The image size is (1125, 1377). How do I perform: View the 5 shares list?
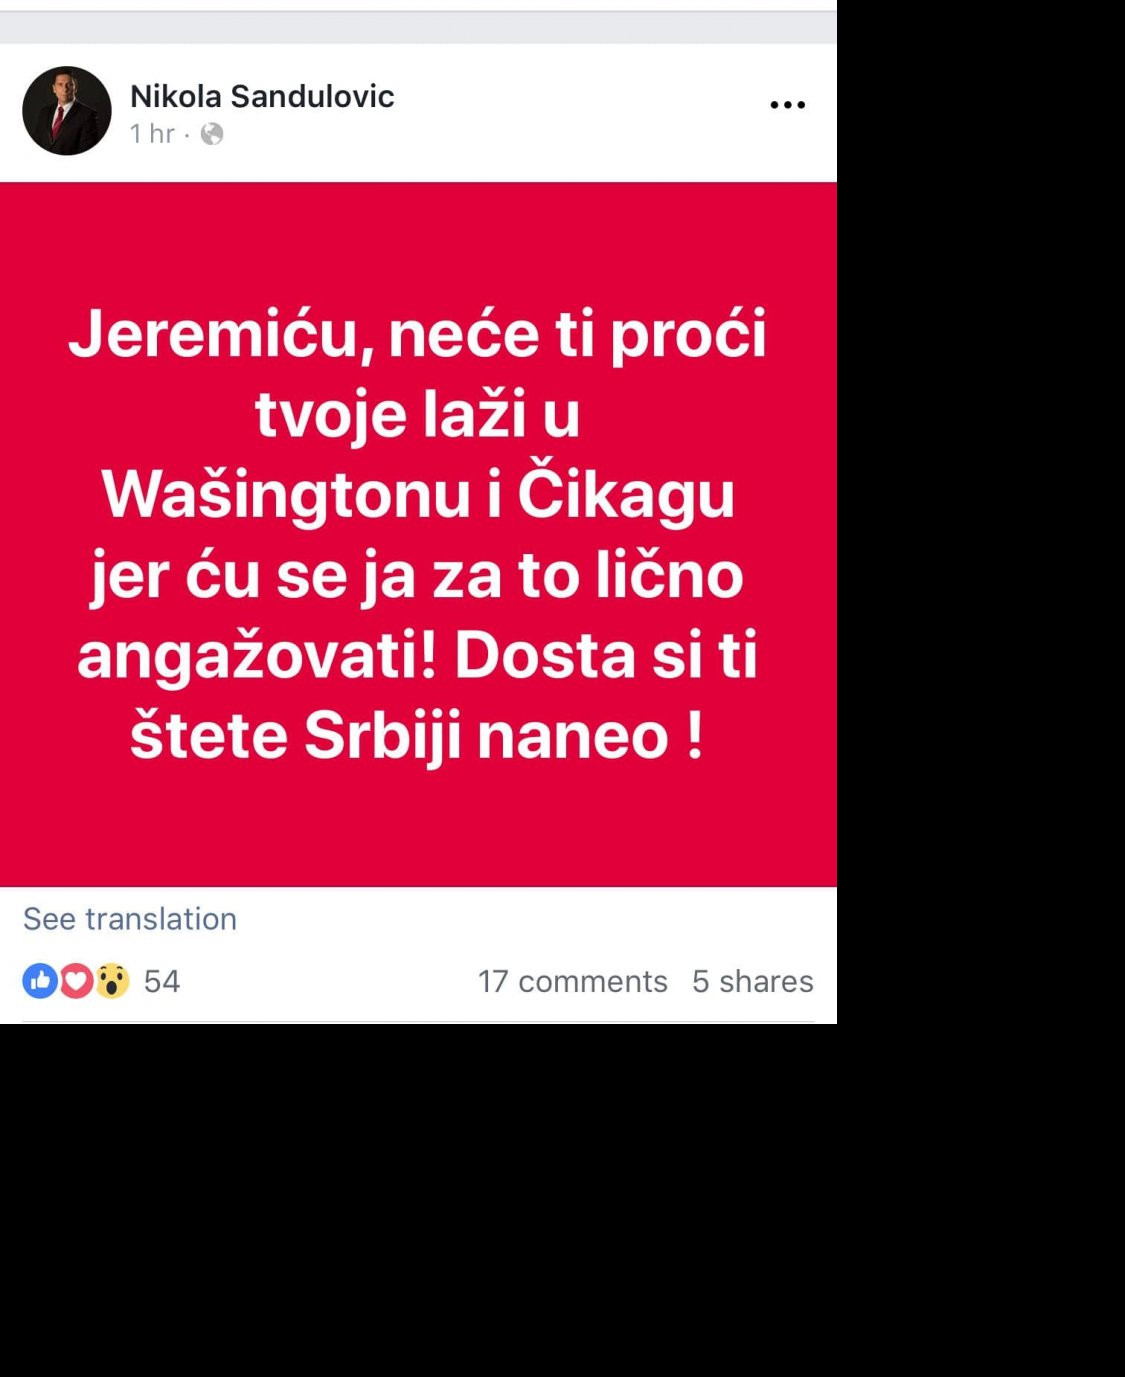pos(753,981)
